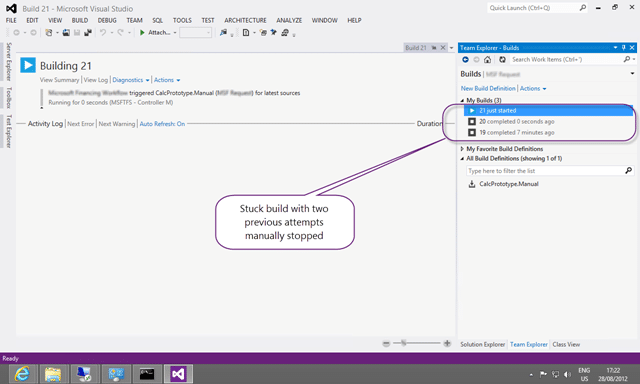Open the build Actions dropdown under Building 21
The width and height of the screenshot is (640, 384).
tap(167, 80)
